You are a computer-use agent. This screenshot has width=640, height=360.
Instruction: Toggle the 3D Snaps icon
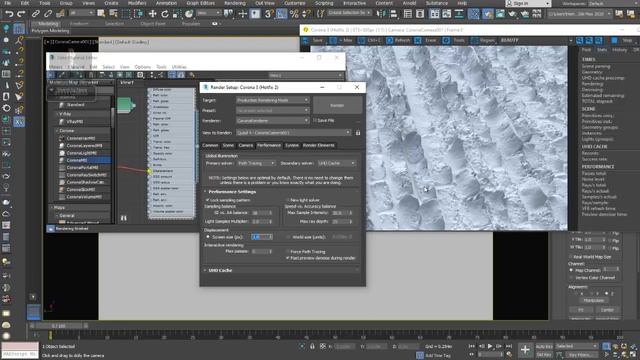point(269,13)
